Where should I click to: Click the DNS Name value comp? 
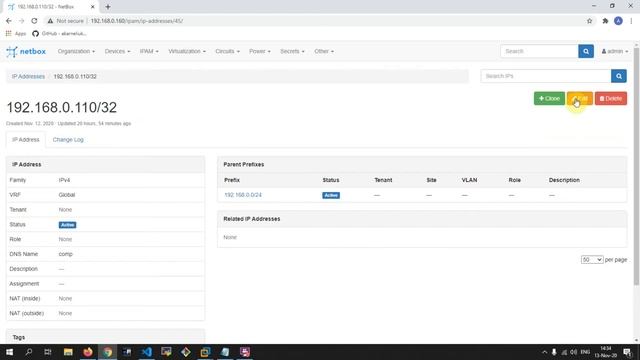pos(65,254)
